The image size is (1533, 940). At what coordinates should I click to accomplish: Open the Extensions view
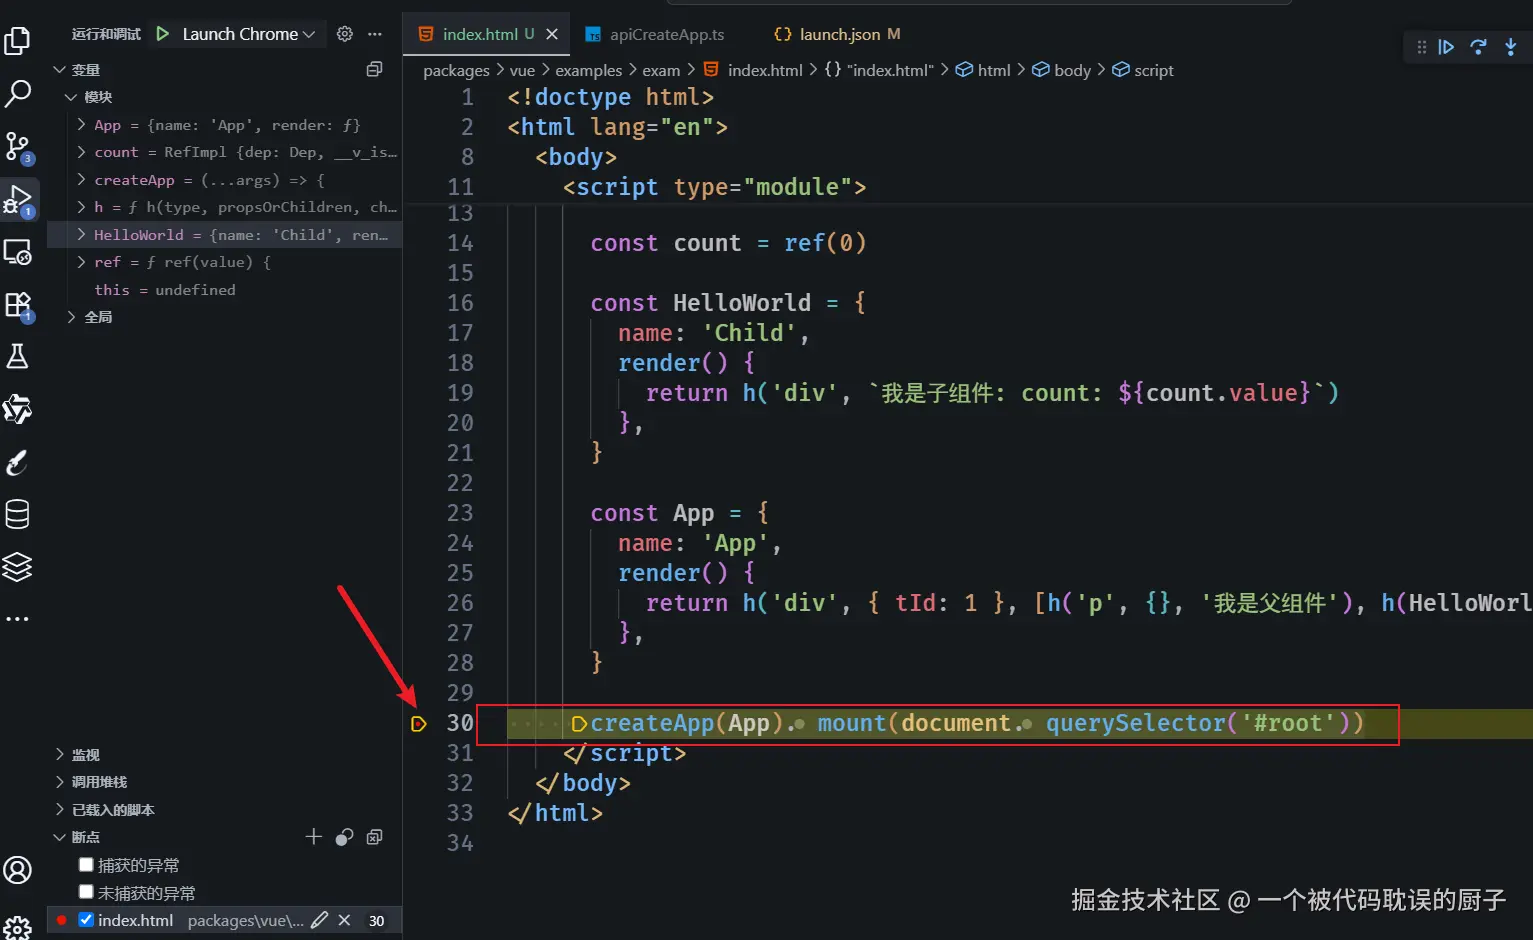[18, 306]
